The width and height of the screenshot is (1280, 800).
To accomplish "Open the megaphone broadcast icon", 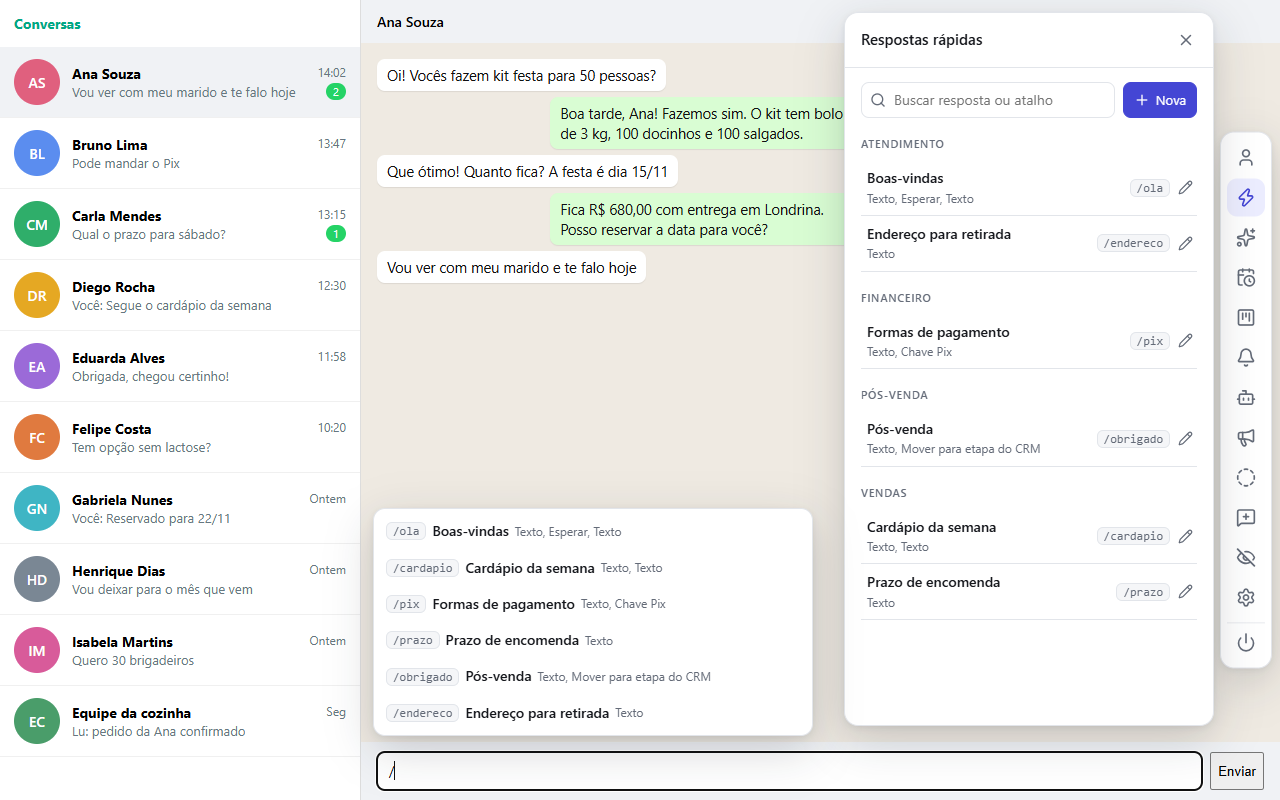I will click(1246, 437).
